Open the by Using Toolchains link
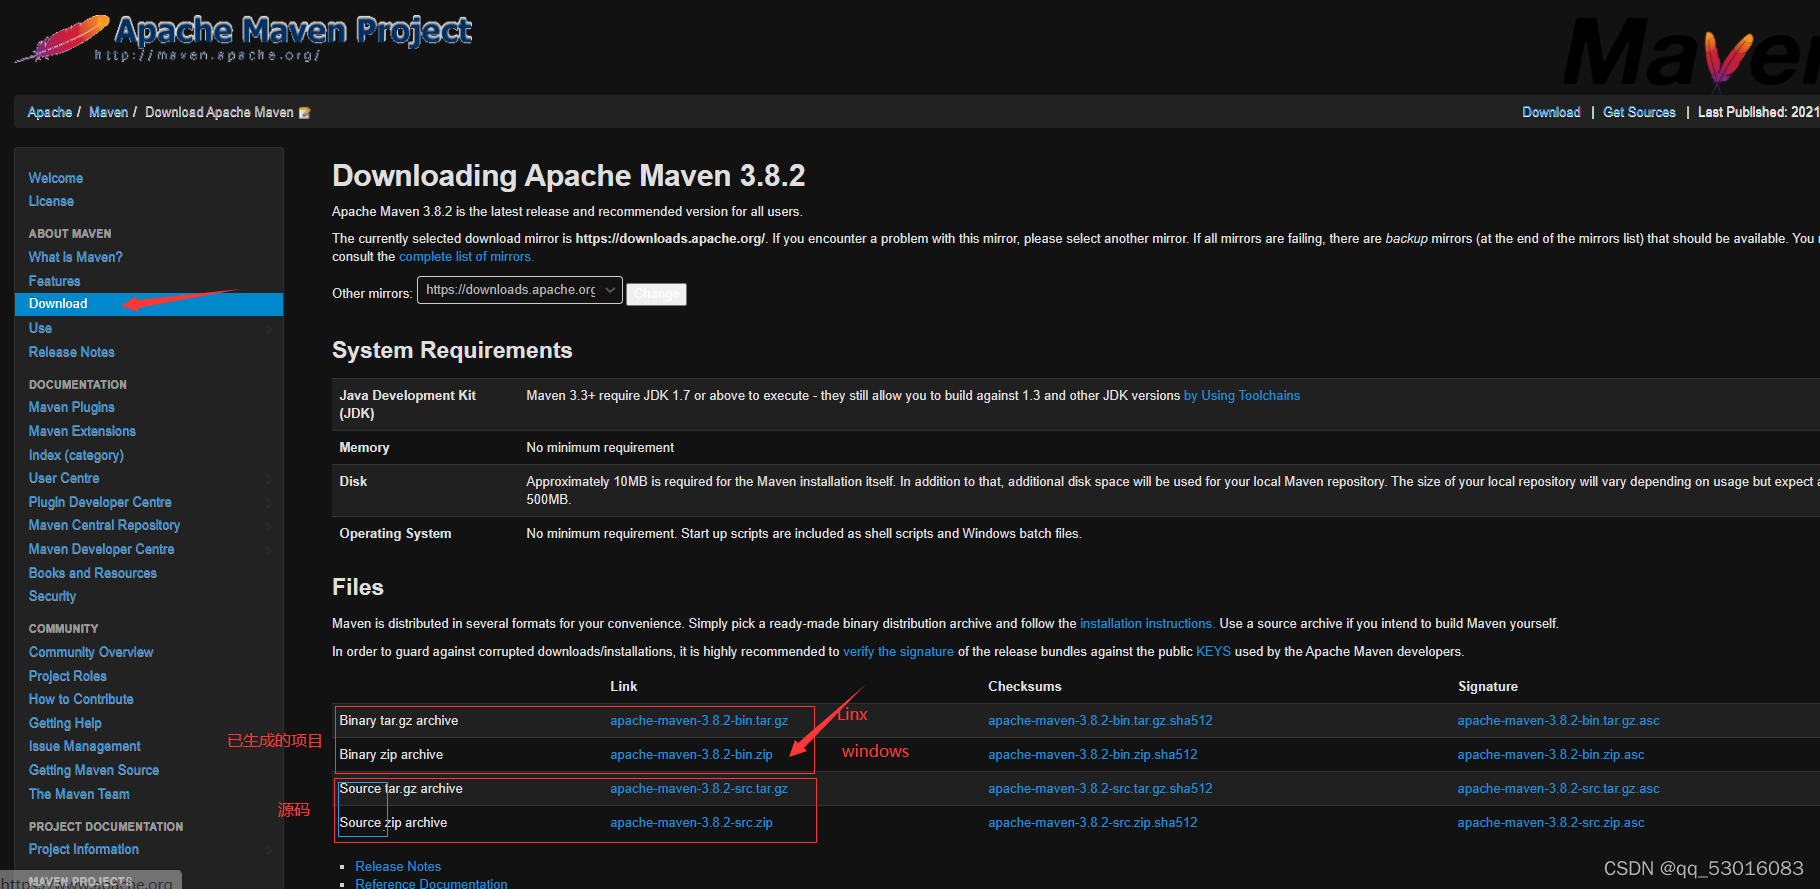 (1242, 396)
